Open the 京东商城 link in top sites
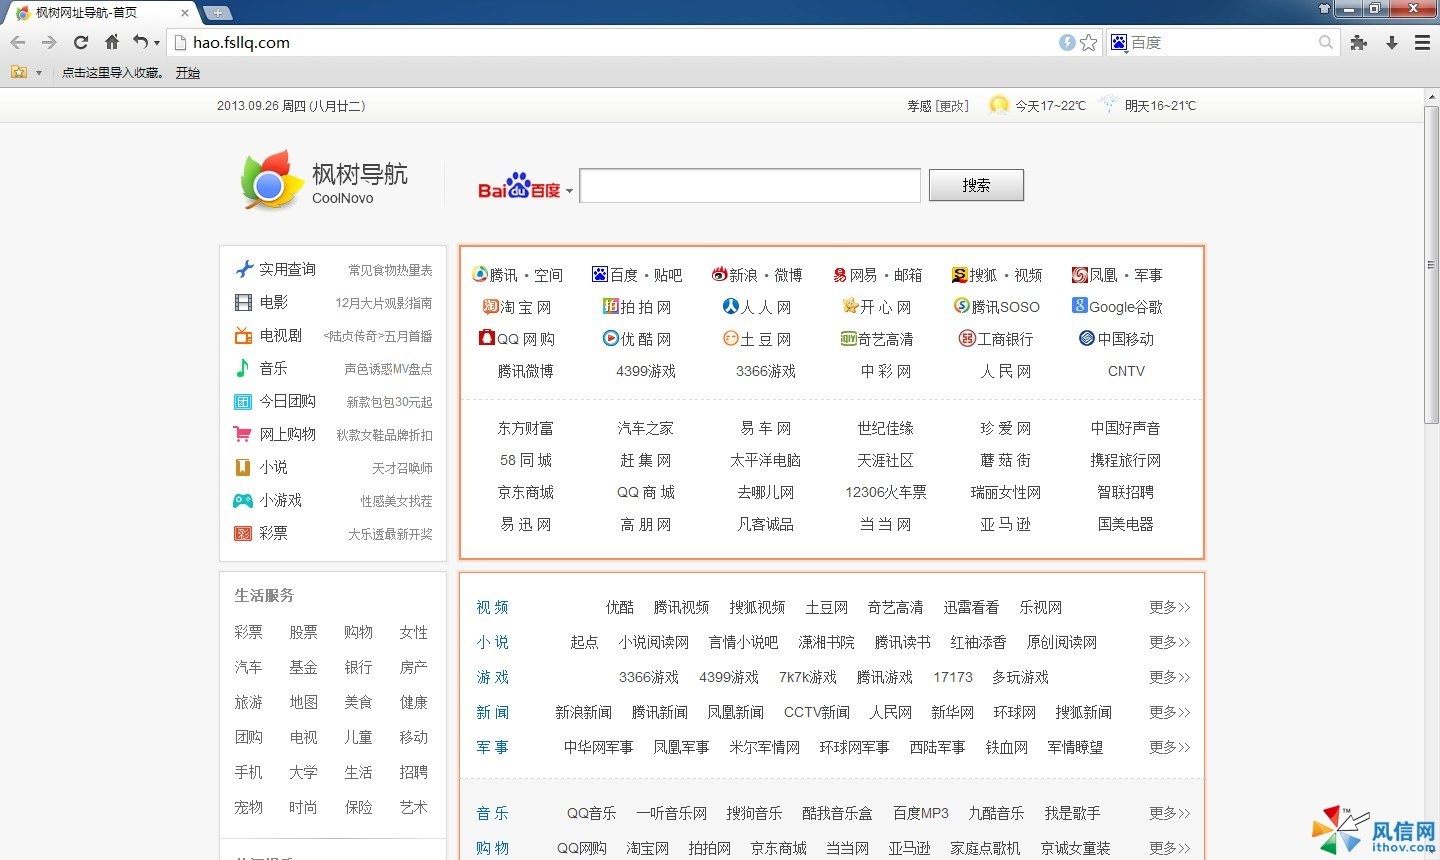 coord(526,492)
